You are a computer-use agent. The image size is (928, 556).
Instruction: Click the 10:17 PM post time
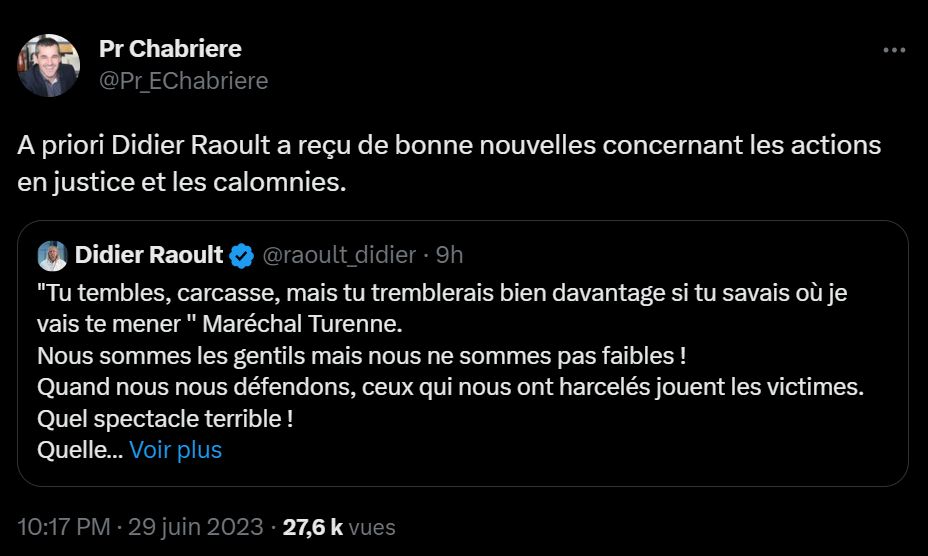(x=64, y=526)
